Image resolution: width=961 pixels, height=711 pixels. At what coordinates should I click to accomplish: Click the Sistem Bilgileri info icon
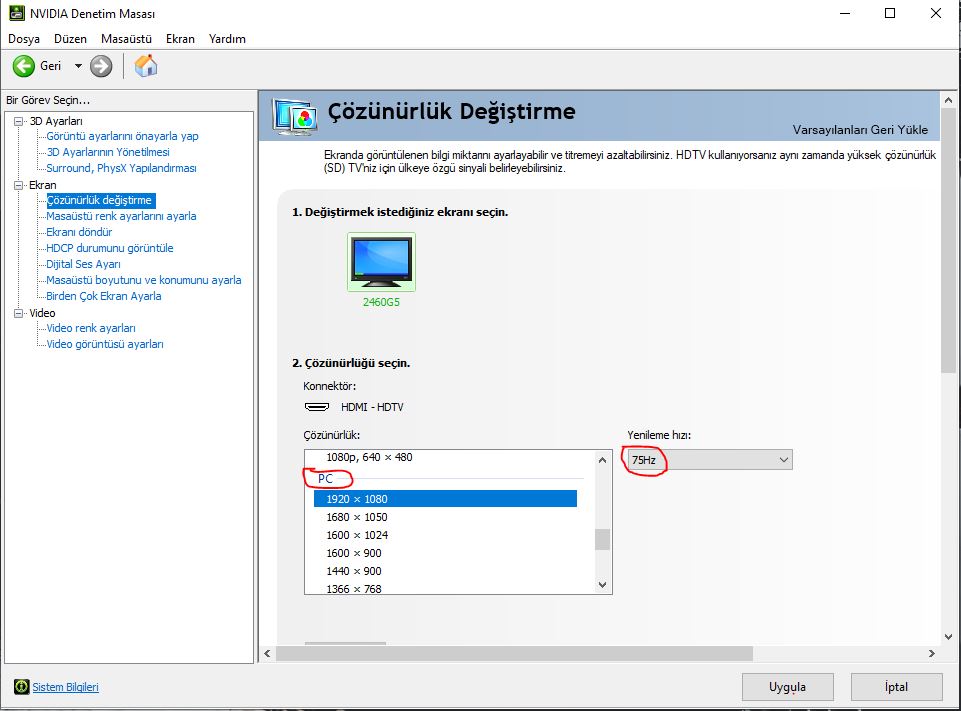click(21, 687)
